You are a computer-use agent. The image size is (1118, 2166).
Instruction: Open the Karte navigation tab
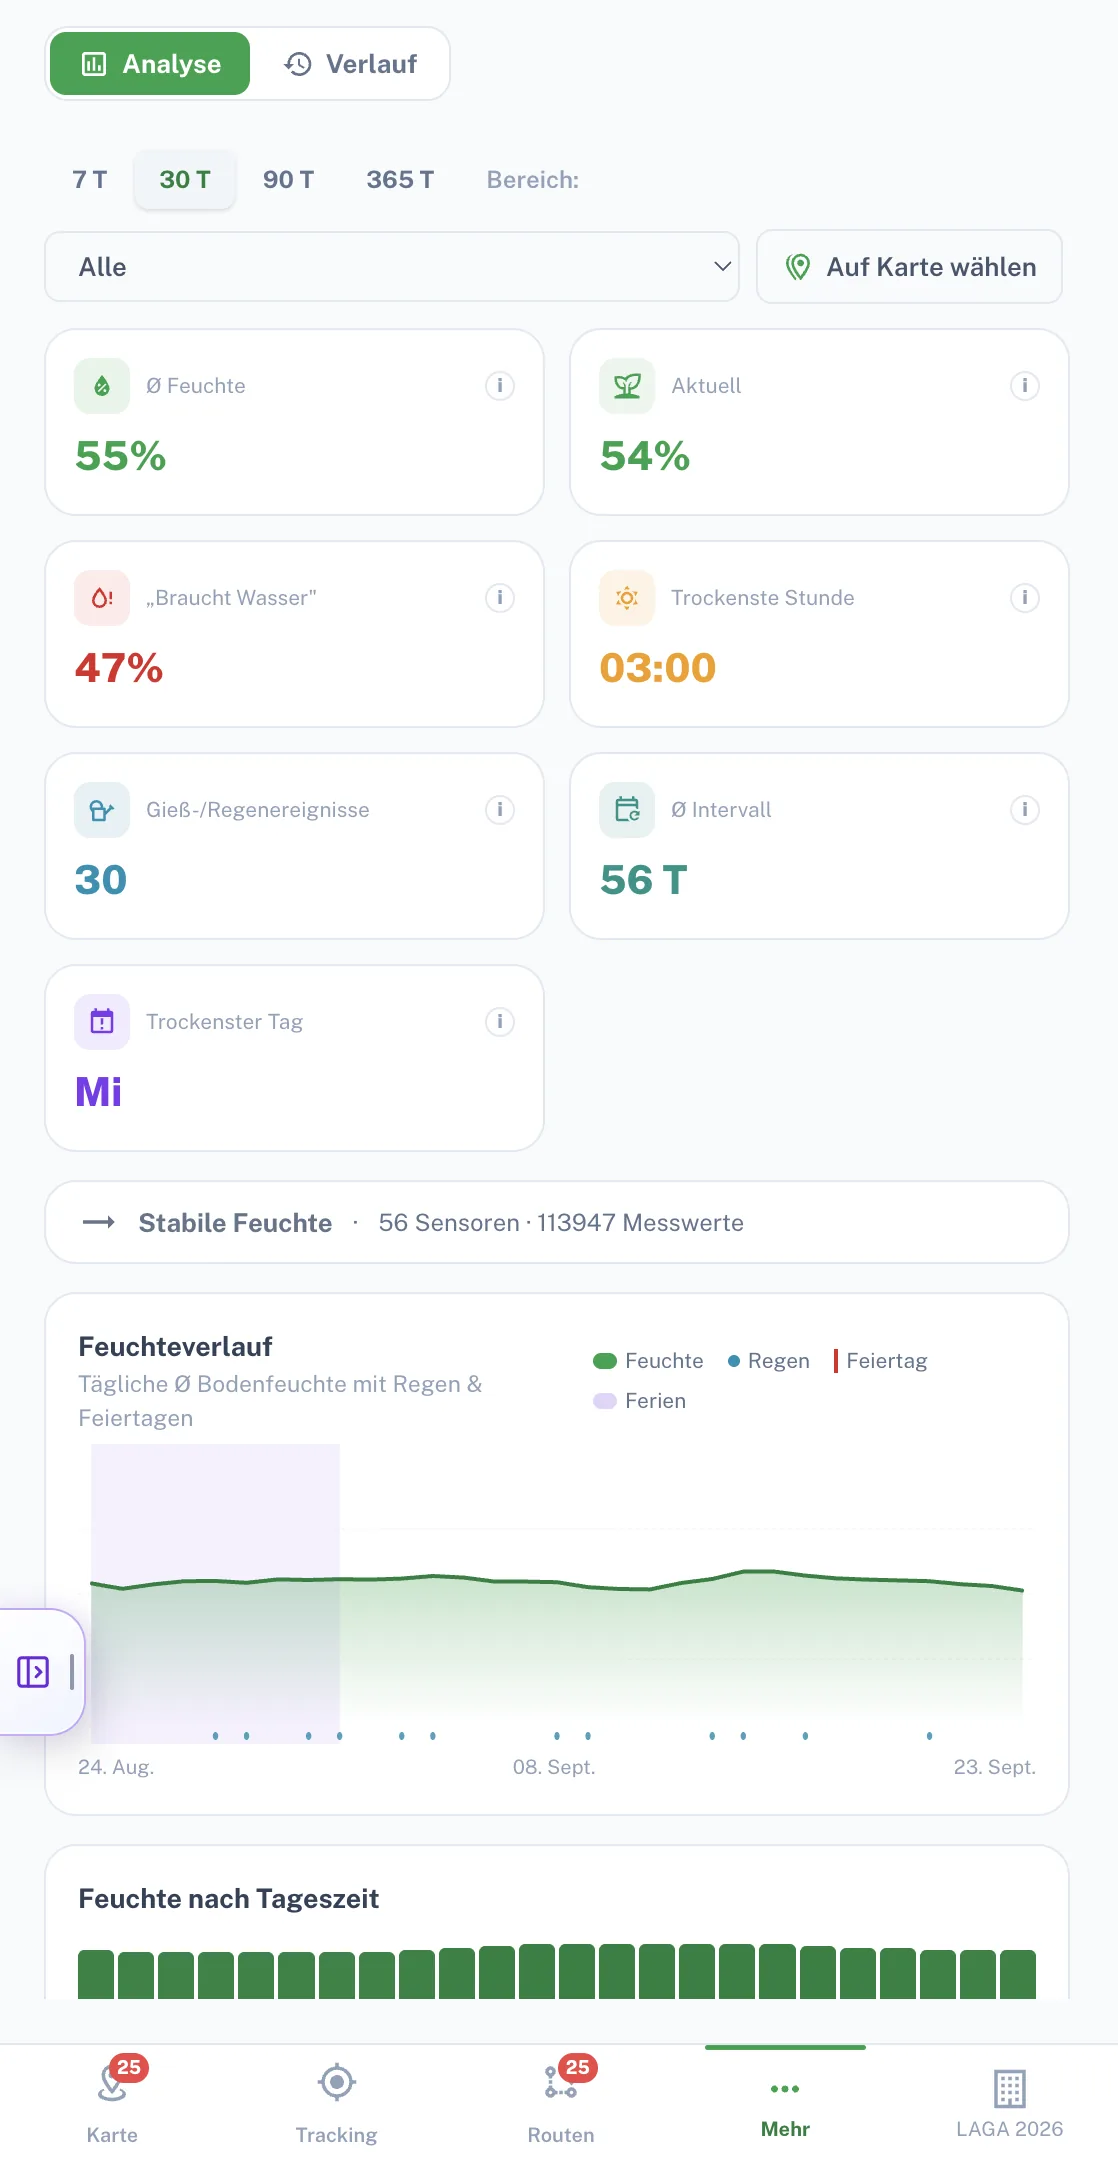[x=112, y=2104]
